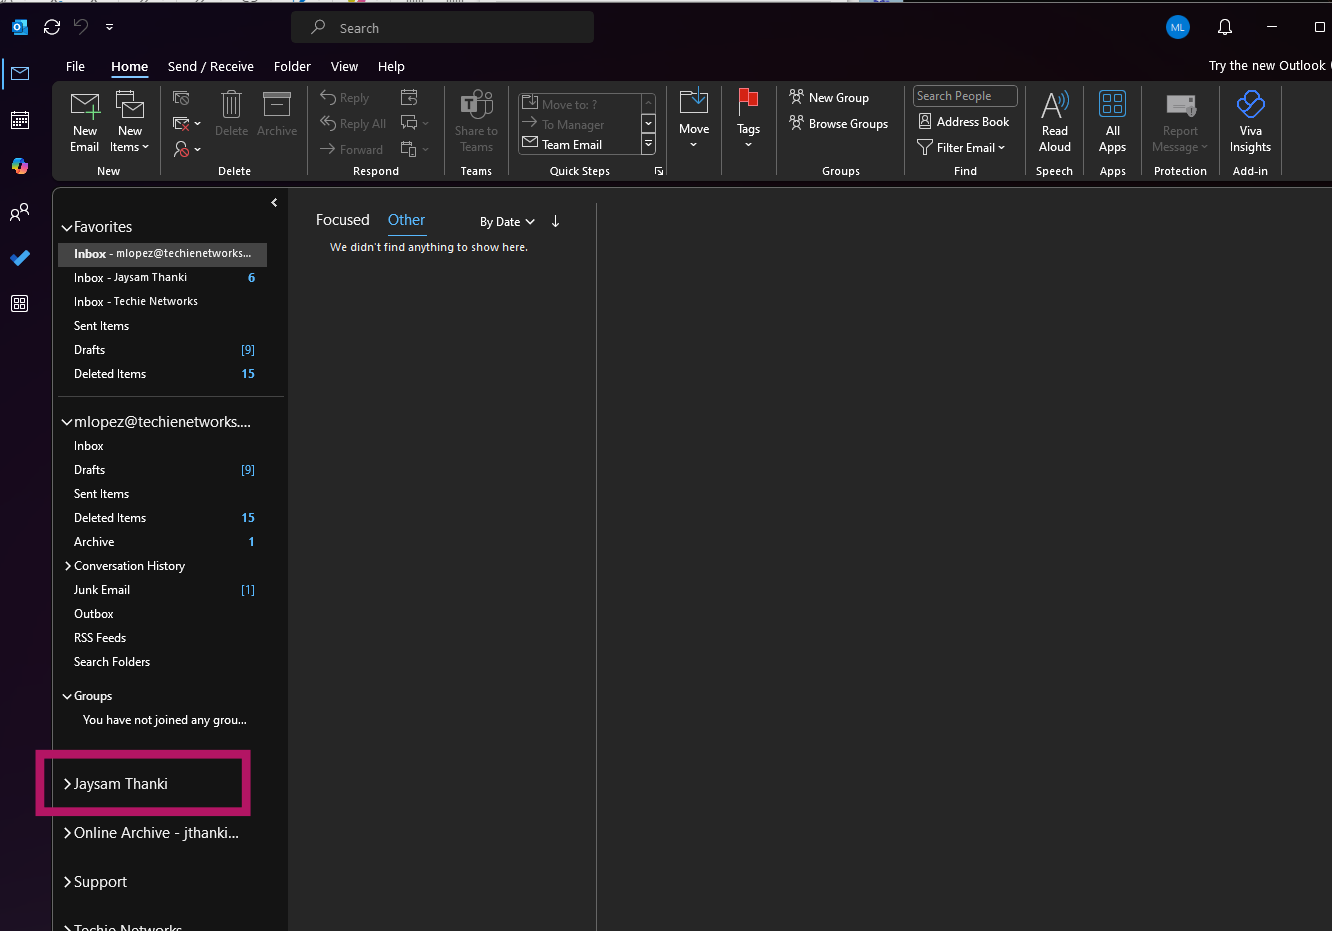Click the Search People input field
The width and height of the screenshot is (1332, 931).
(x=964, y=96)
